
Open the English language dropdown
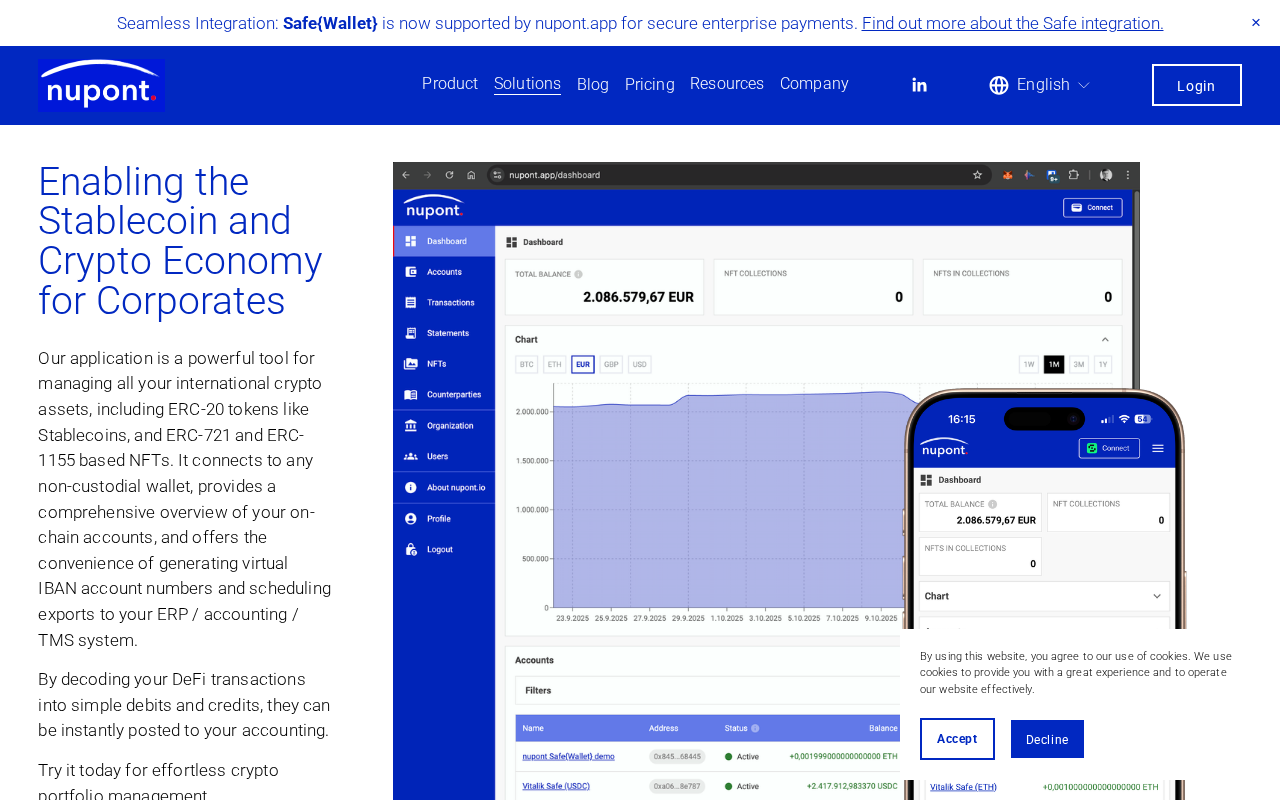point(1053,85)
